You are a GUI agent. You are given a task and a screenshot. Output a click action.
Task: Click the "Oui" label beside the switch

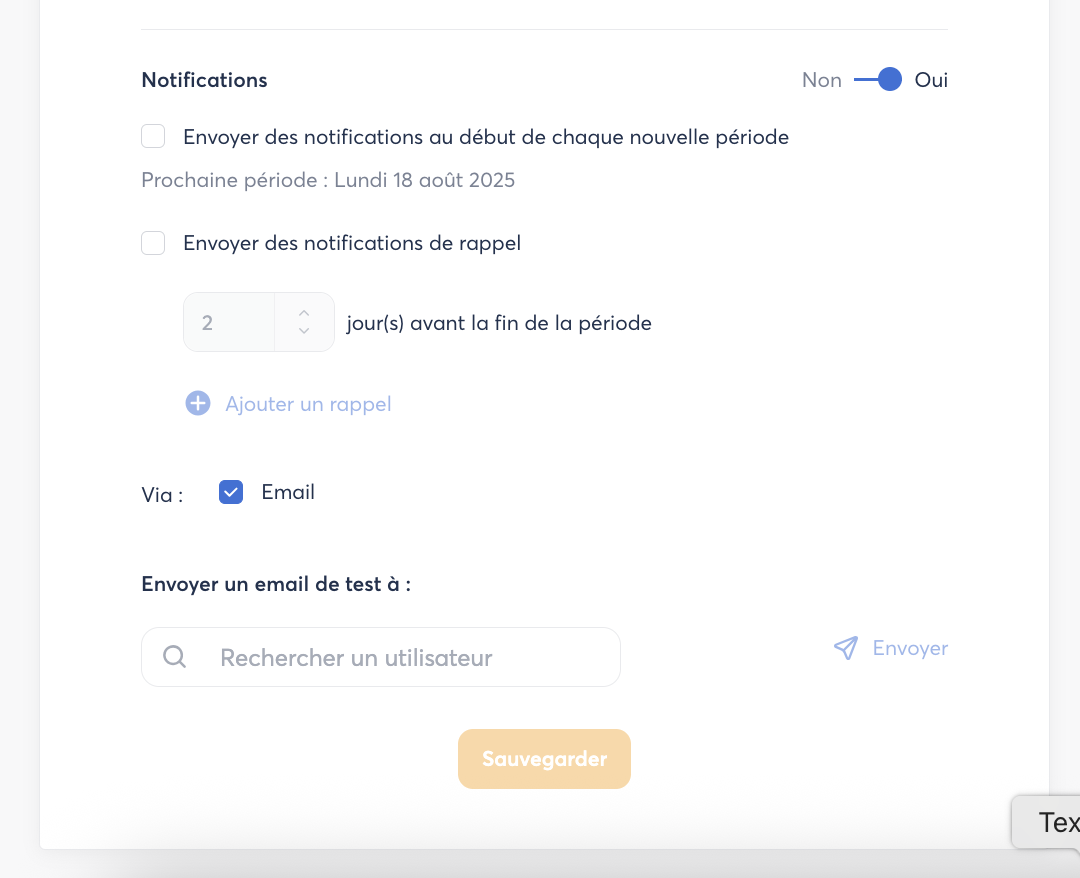point(931,80)
